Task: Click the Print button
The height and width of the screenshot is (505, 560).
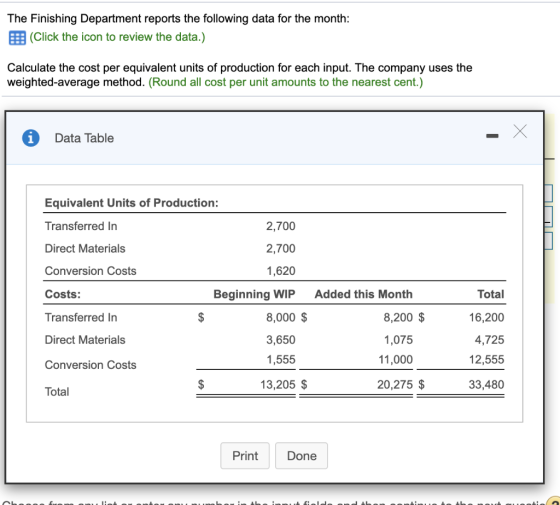Action: coord(245,456)
